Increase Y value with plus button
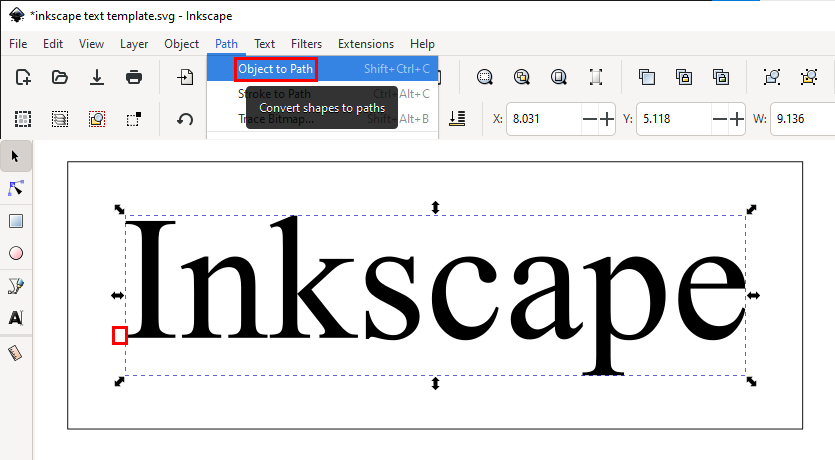The width and height of the screenshot is (835, 460). (x=736, y=119)
